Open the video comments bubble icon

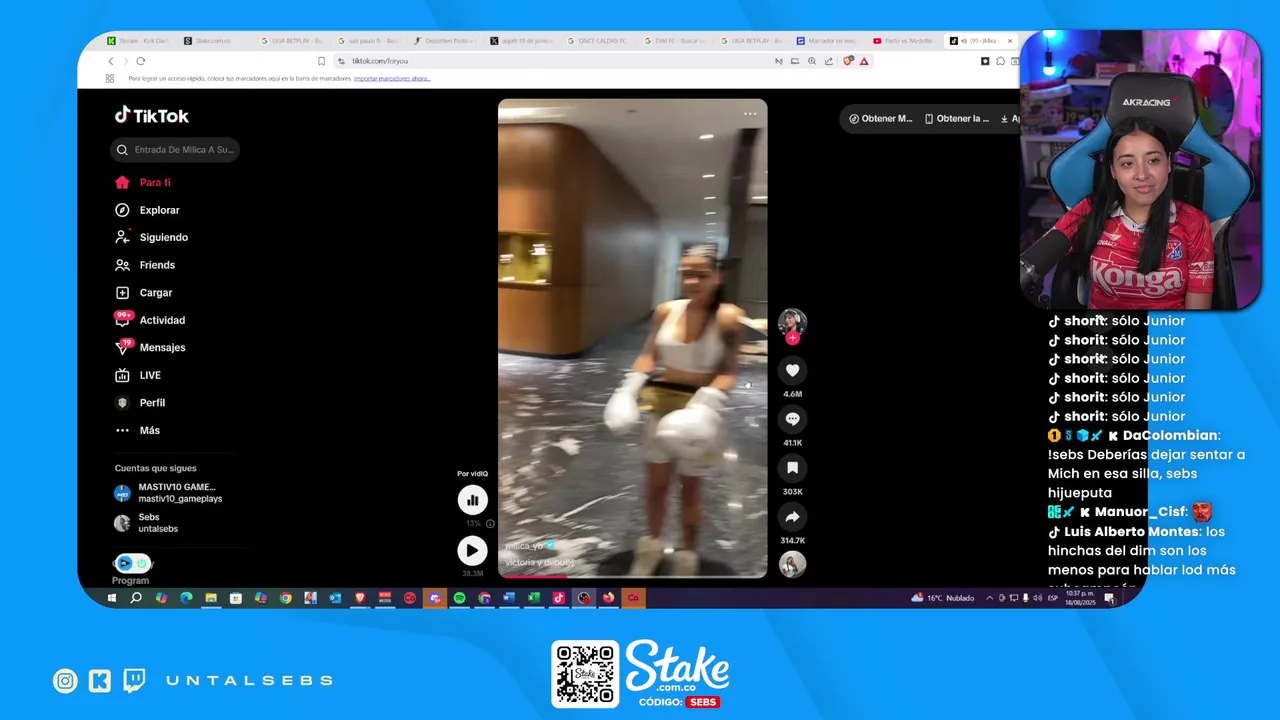pos(792,419)
